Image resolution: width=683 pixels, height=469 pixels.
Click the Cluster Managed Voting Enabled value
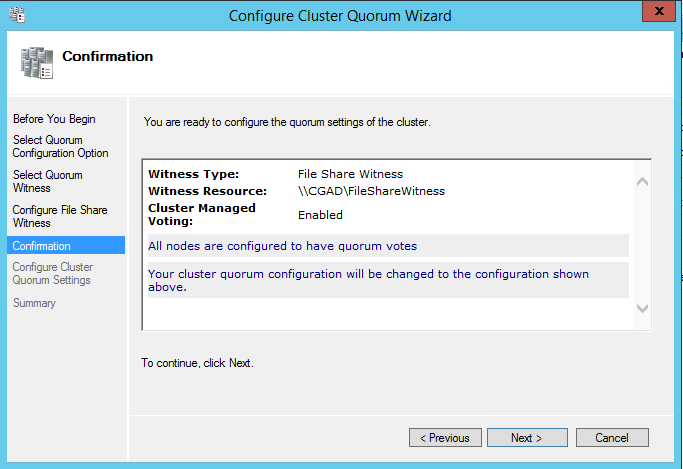[x=320, y=215]
